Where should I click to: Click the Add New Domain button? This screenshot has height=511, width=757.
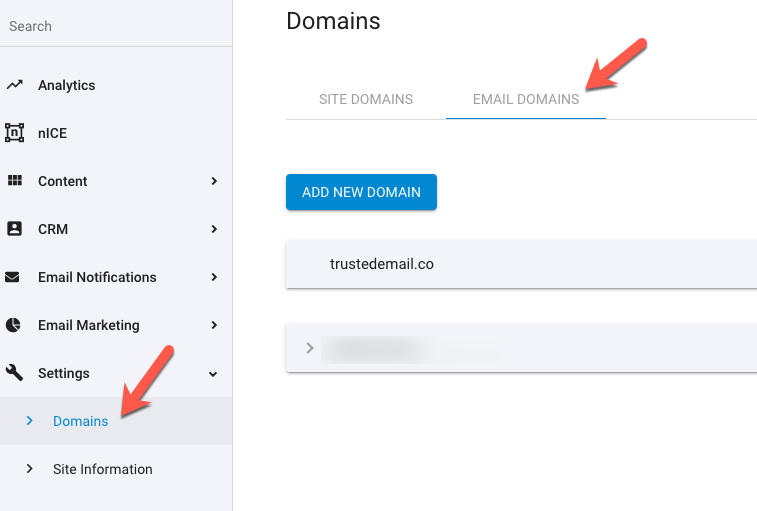click(x=361, y=192)
